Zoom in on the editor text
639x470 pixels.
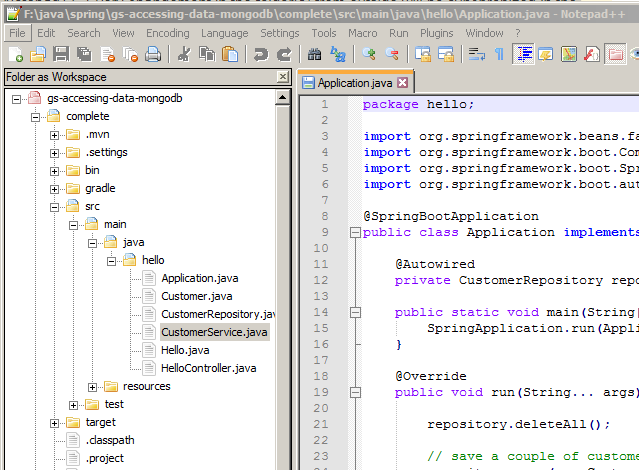click(x=369, y=54)
